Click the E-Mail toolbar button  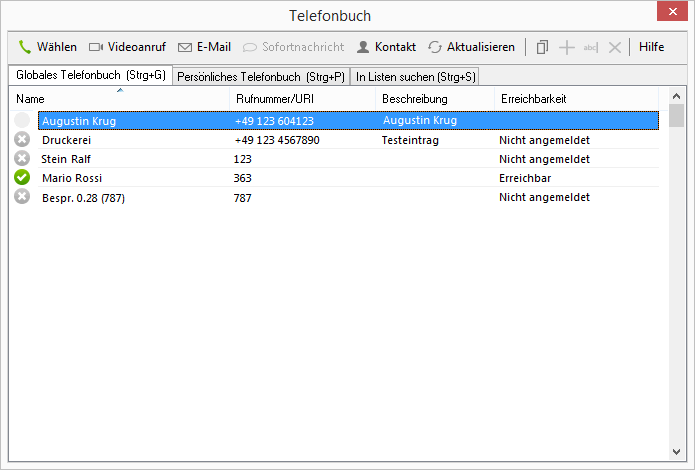pyautogui.click(x=204, y=47)
